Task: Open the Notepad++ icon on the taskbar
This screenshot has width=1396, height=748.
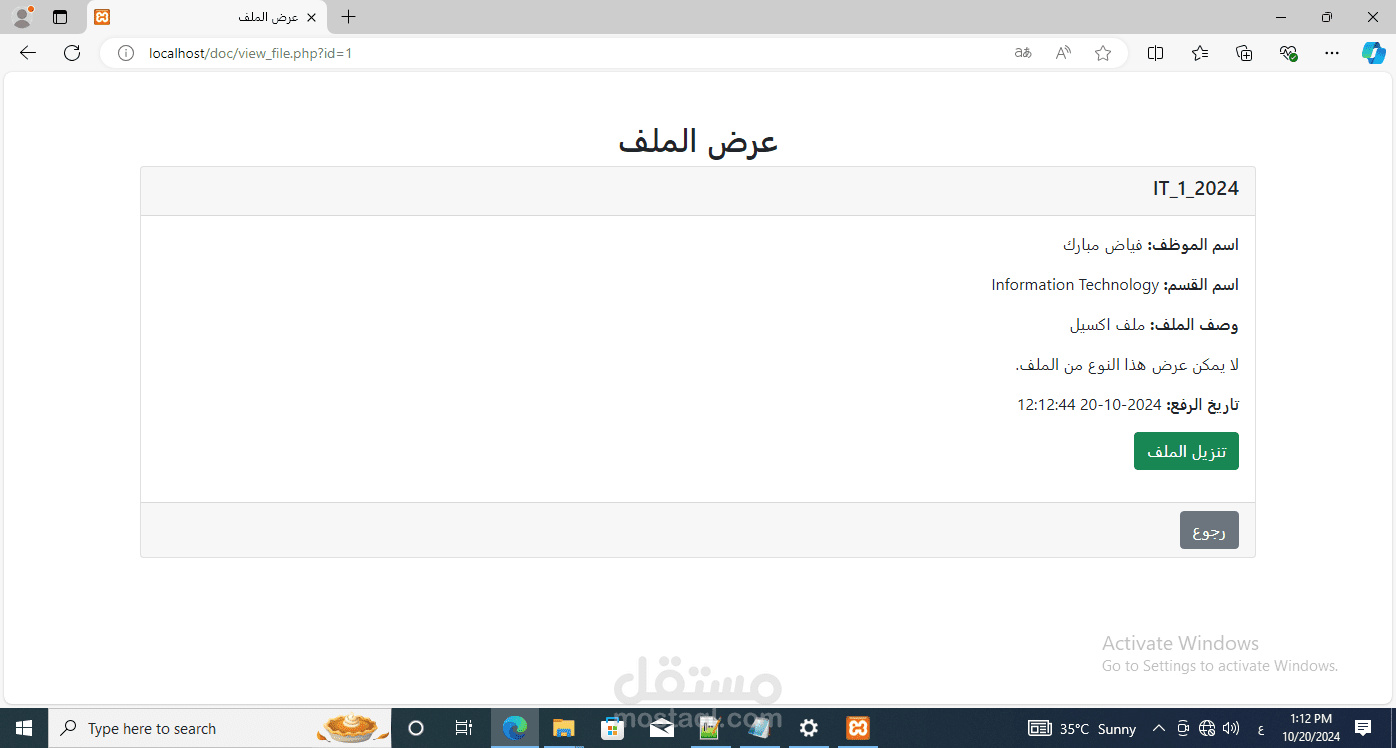Action: tap(711, 728)
